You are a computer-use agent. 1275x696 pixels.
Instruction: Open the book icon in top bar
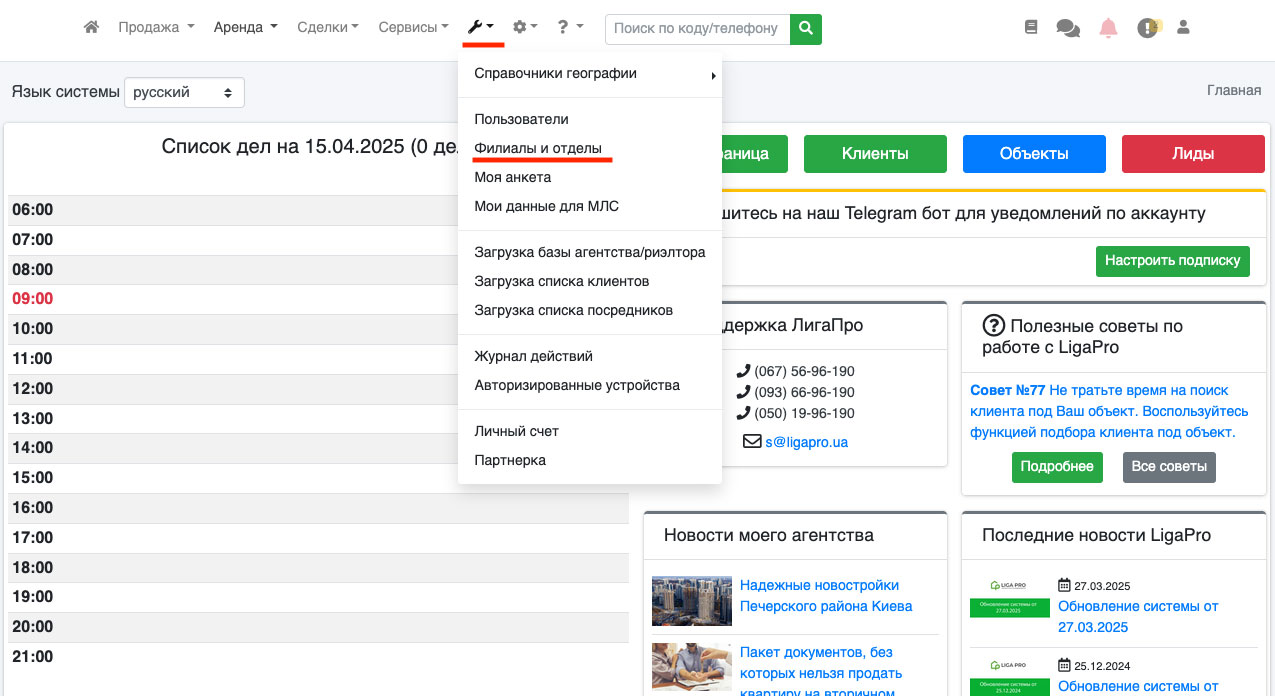(1031, 28)
